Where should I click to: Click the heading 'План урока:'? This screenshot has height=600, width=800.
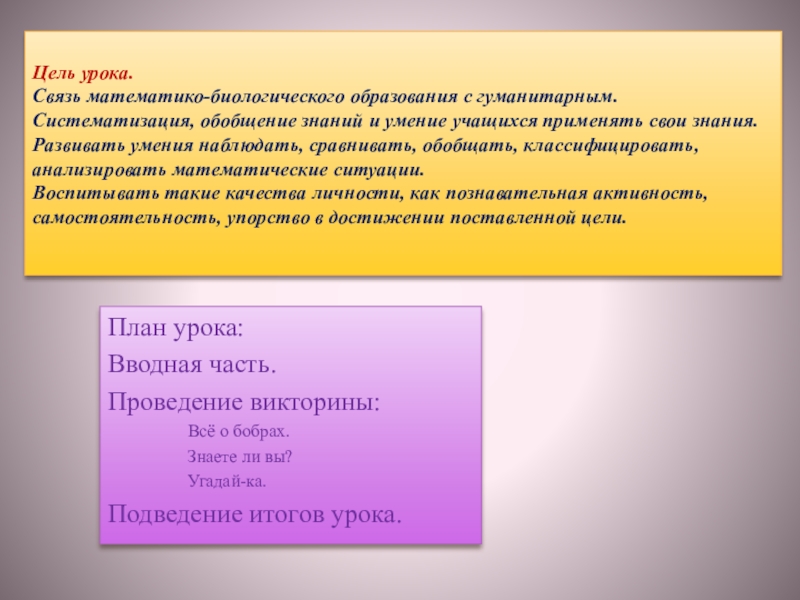pos(176,328)
